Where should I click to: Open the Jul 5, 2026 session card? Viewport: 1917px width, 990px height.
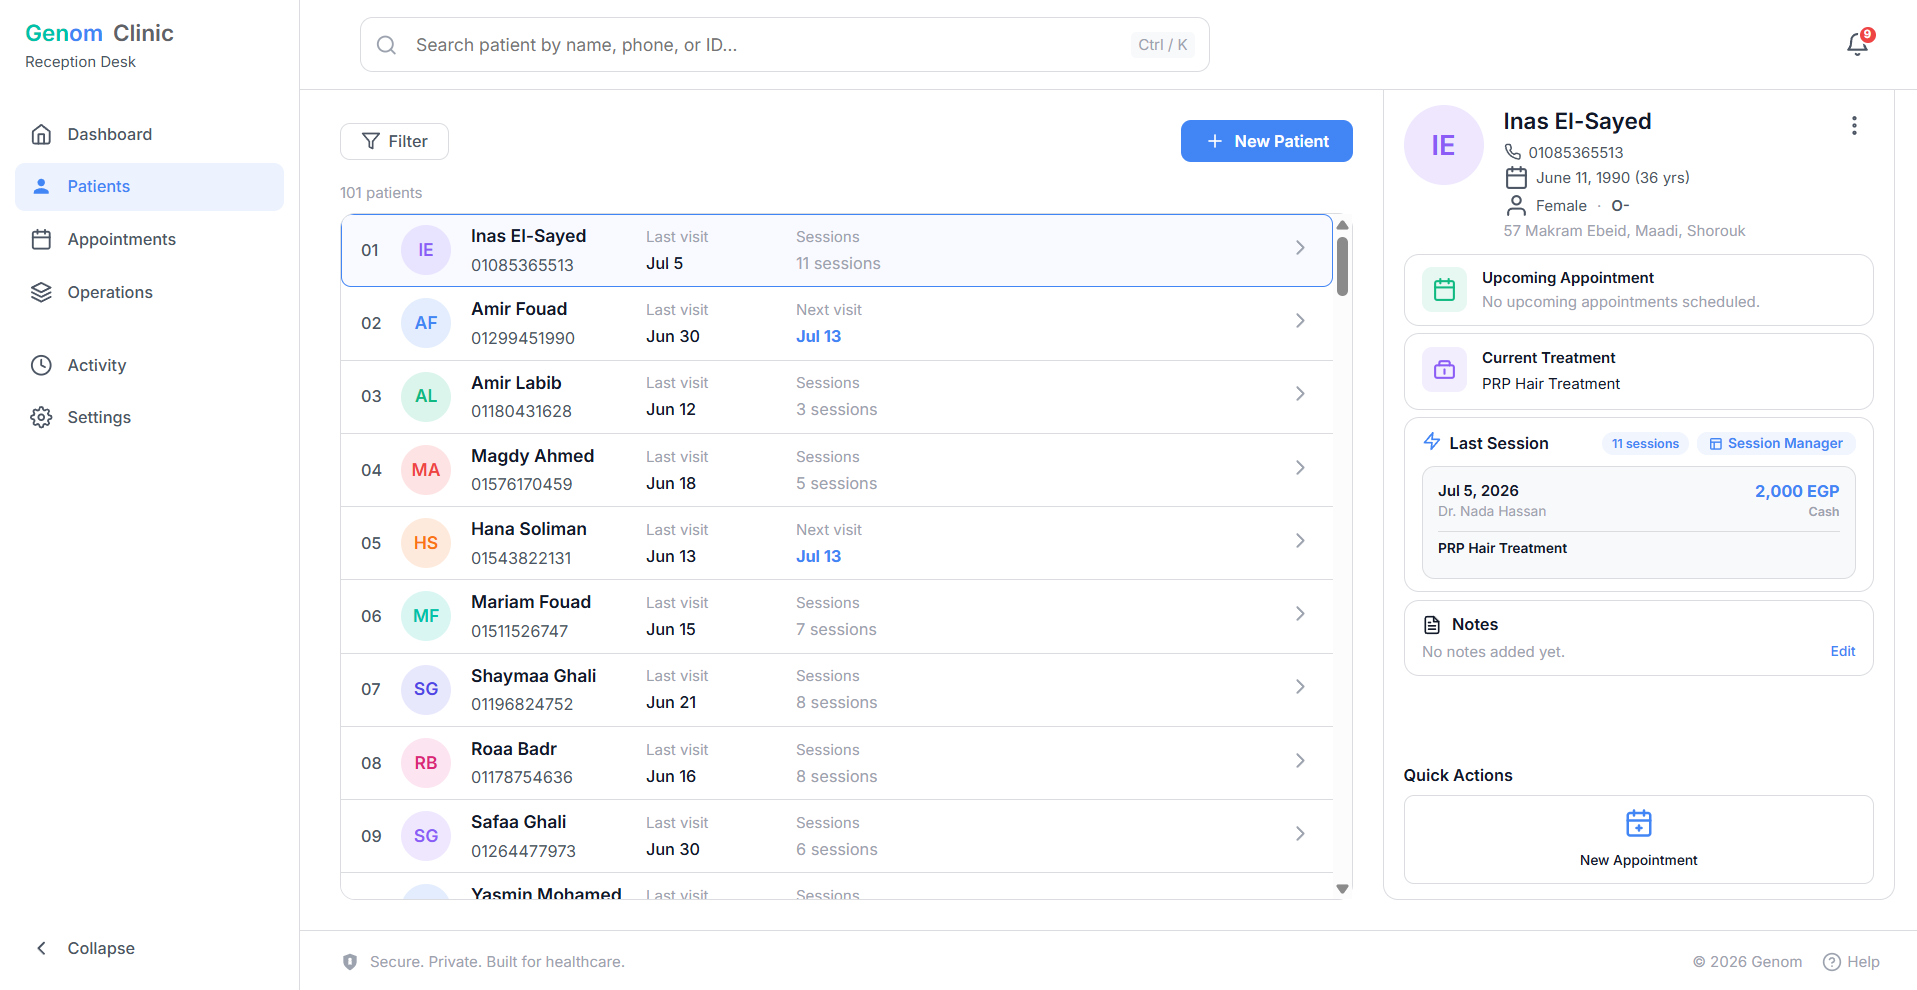(1639, 523)
